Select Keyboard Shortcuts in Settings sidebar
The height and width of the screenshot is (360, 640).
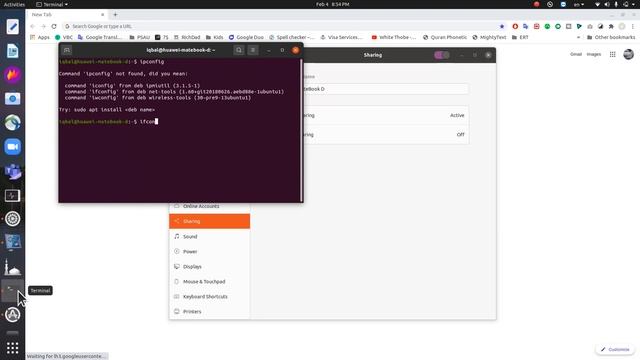point(209,297)
